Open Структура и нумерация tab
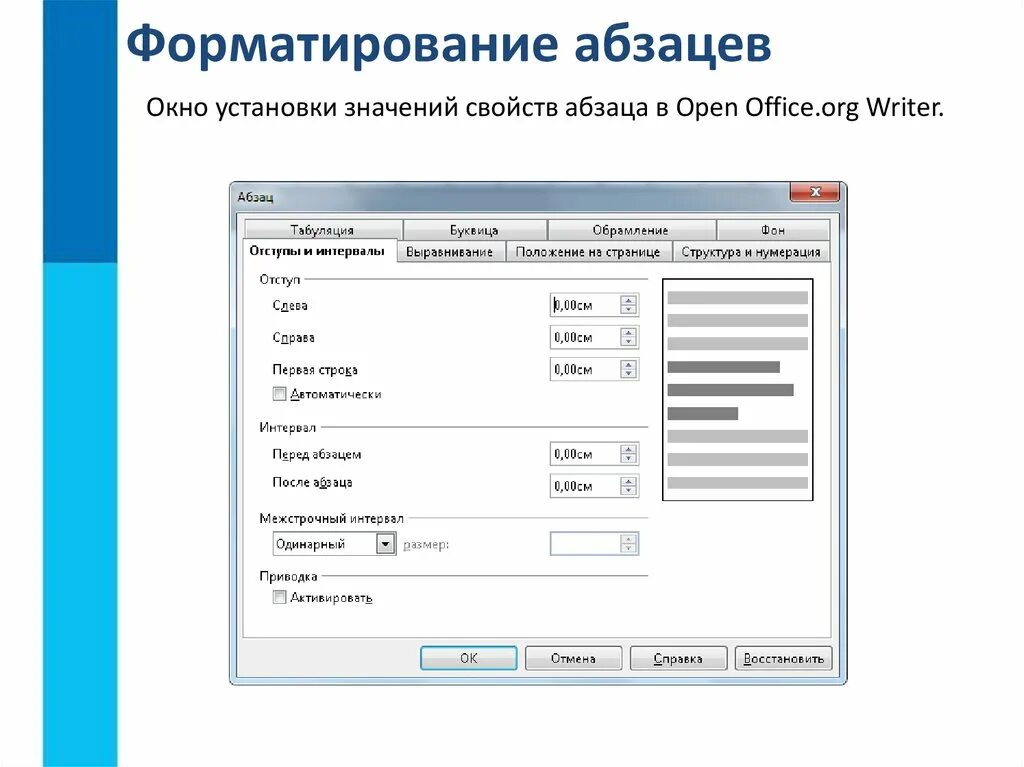This screenshot has height=767, width=1024. 751,252
